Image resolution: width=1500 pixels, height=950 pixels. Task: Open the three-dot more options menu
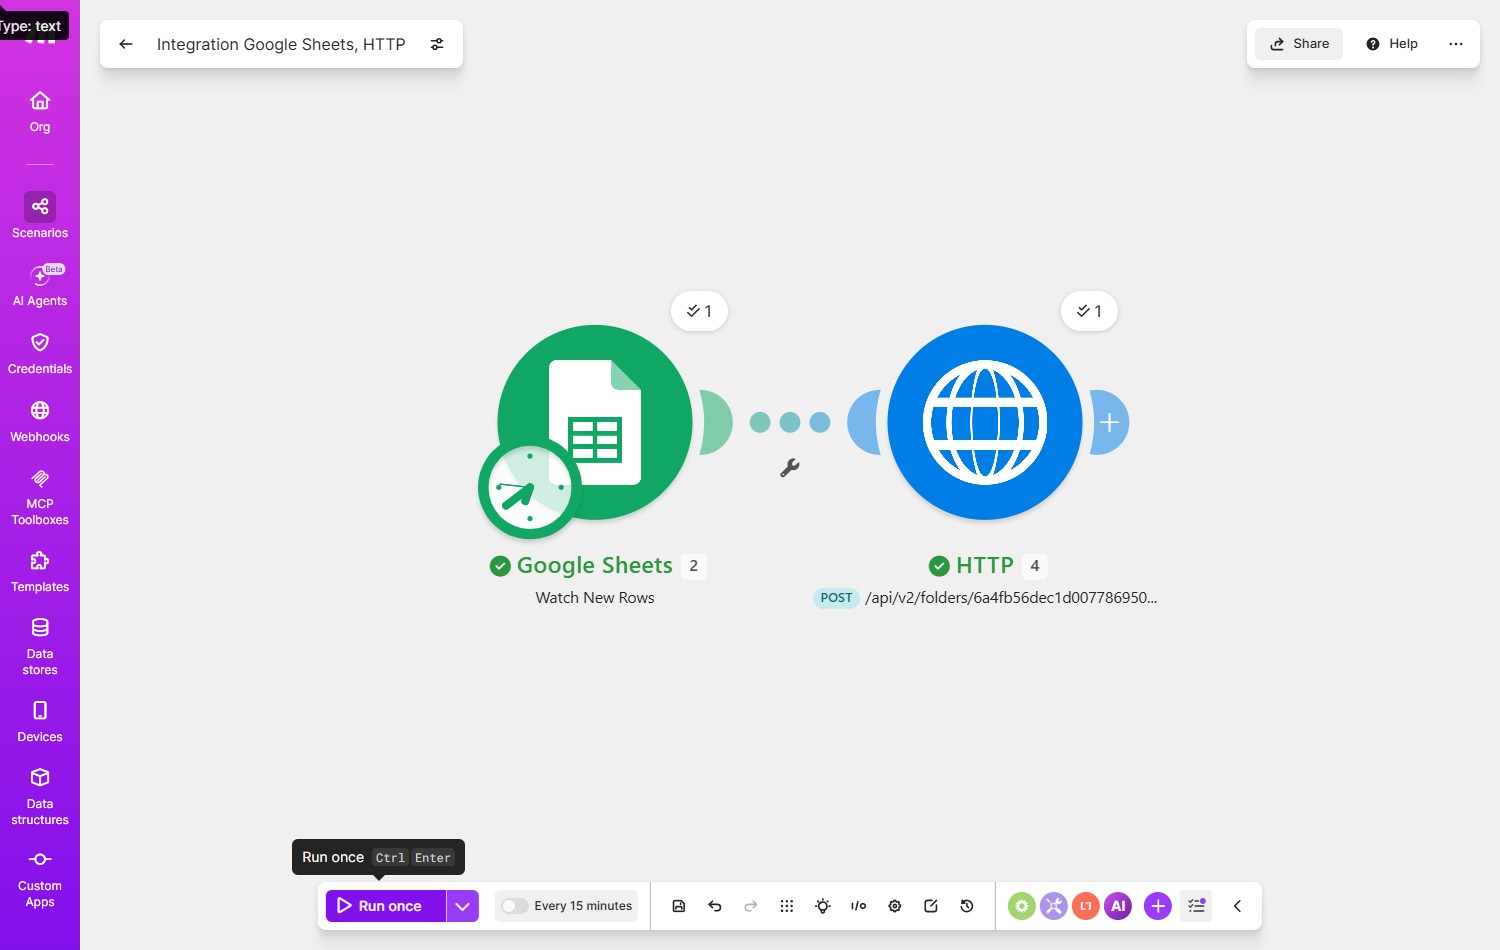pyautogui.click(x=1456, y=44)
